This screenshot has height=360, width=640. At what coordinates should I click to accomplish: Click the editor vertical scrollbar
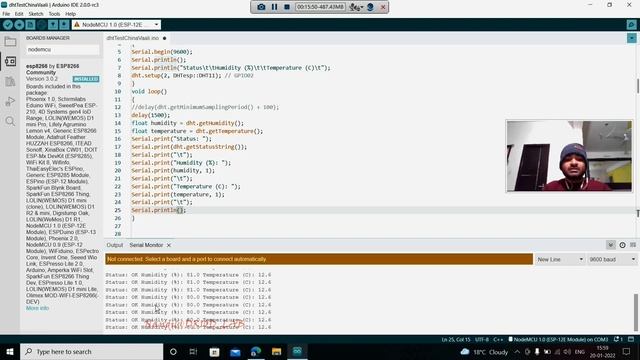coord(638,86)
